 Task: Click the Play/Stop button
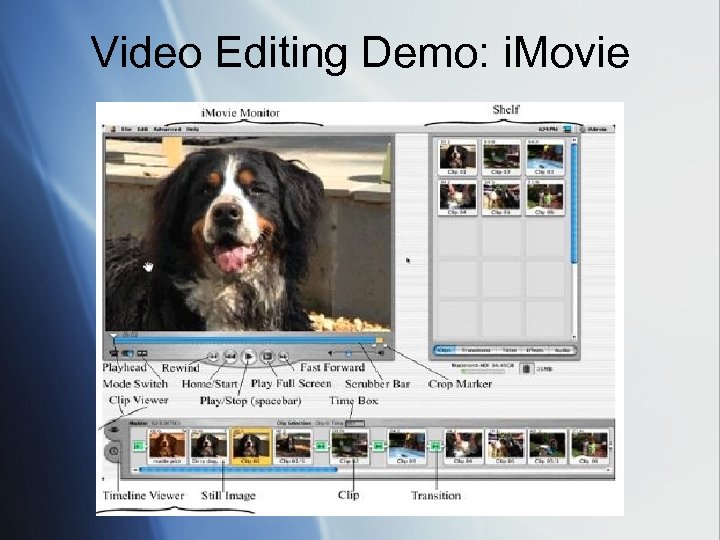[248, 356]
